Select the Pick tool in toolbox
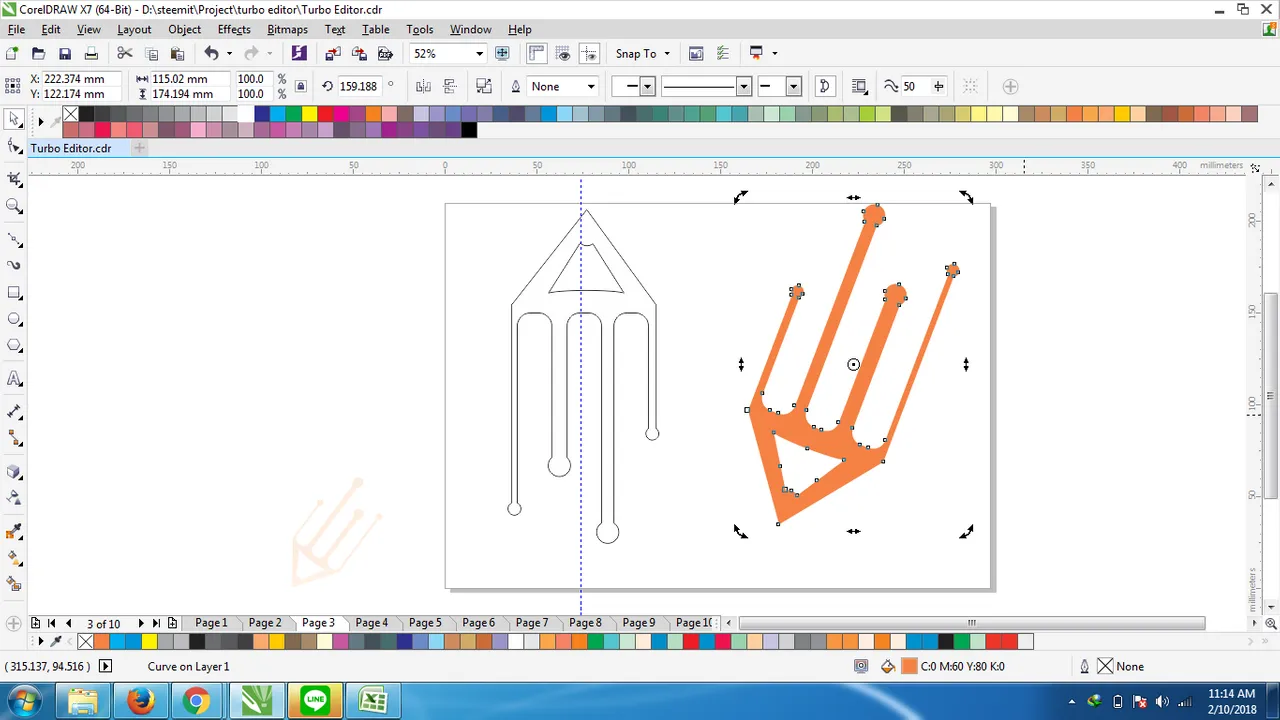The width and height of the screenshot is (1280, 720). 14,119
